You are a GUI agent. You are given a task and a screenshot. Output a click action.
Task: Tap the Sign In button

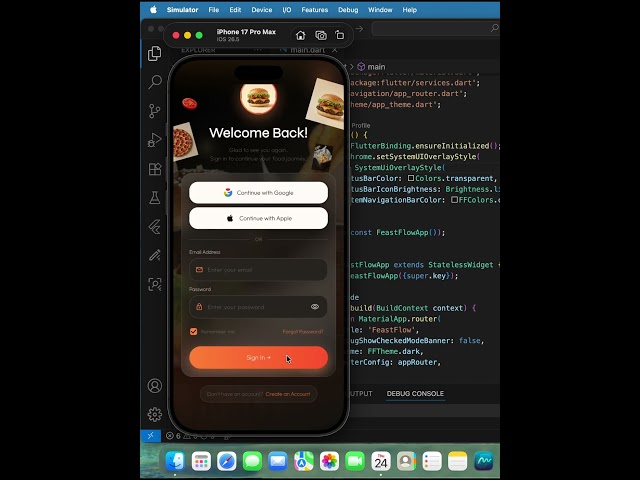point(258,358)
